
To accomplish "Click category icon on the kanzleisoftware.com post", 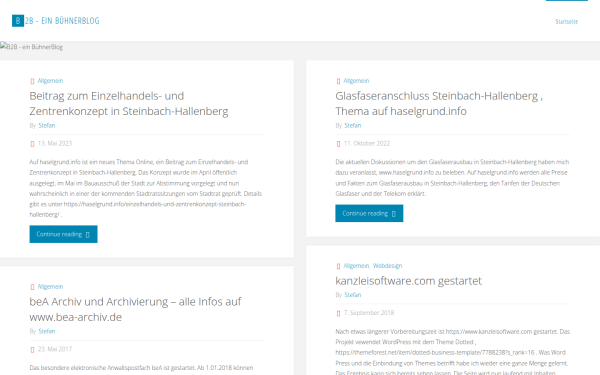I will pos(338,266).
